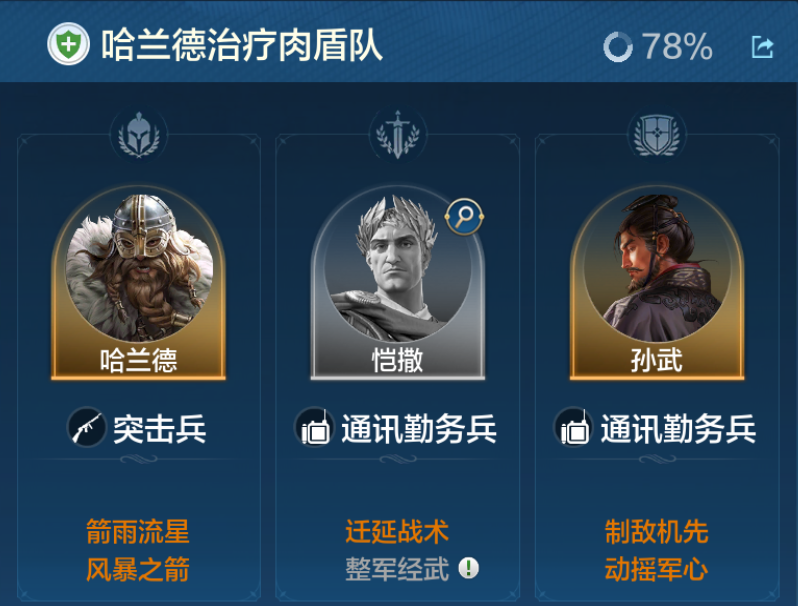Select the 哈兰德 hero portrait
The height and width of the screenshot is (606, 798).
click(138, 282)
